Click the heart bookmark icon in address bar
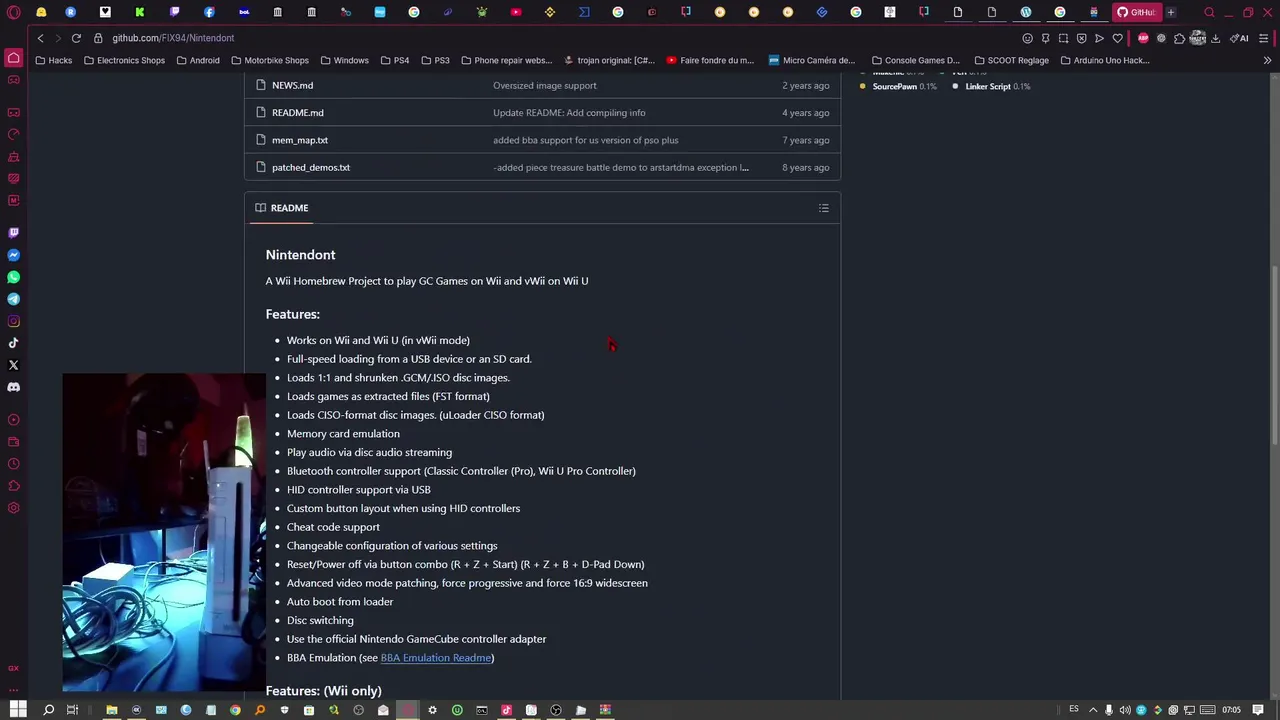This screenshot has width=1280, height=720. [1118, 38]
